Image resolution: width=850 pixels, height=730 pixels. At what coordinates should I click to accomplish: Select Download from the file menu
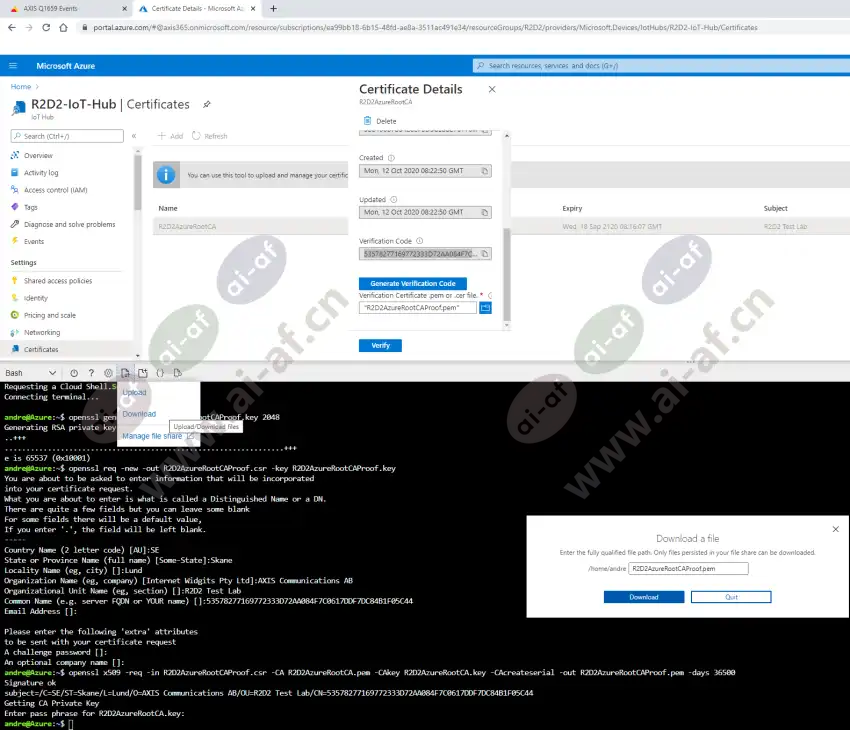(139, 414)
